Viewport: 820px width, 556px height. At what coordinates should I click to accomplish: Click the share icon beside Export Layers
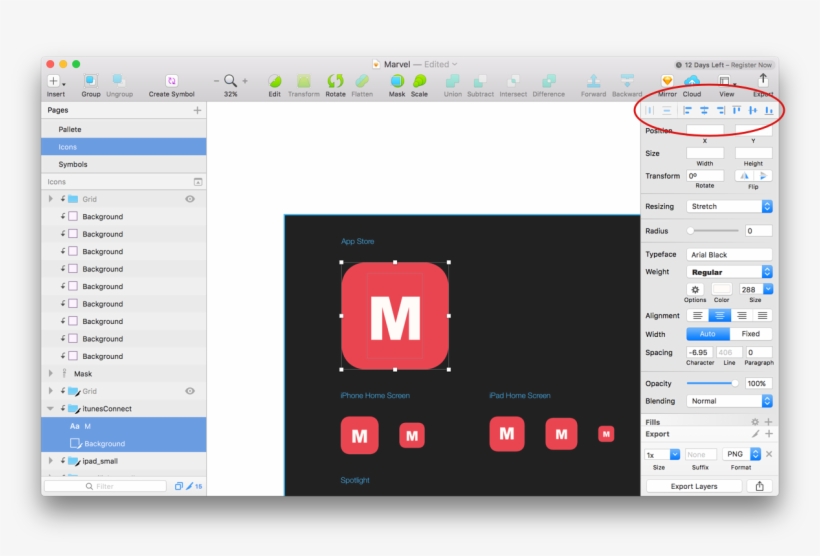pyautogui.click(x=759, y=486)
